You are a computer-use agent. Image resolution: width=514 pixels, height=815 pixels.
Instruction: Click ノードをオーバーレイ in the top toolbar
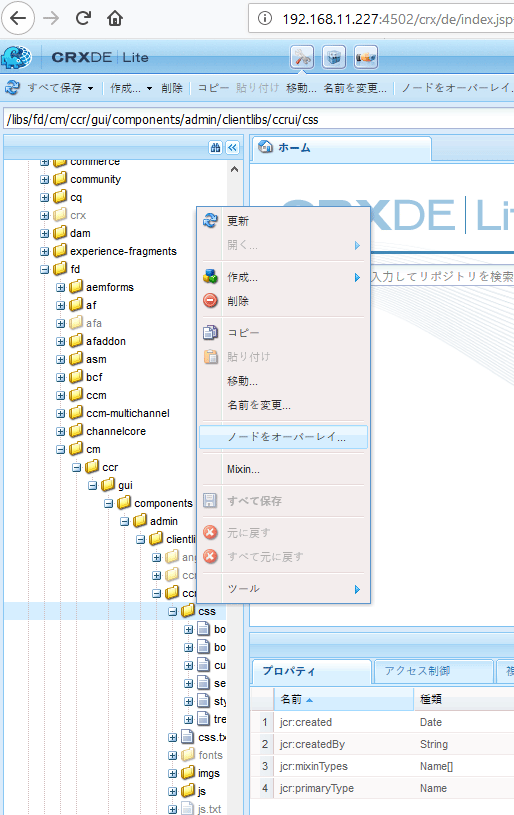(456, 88)
